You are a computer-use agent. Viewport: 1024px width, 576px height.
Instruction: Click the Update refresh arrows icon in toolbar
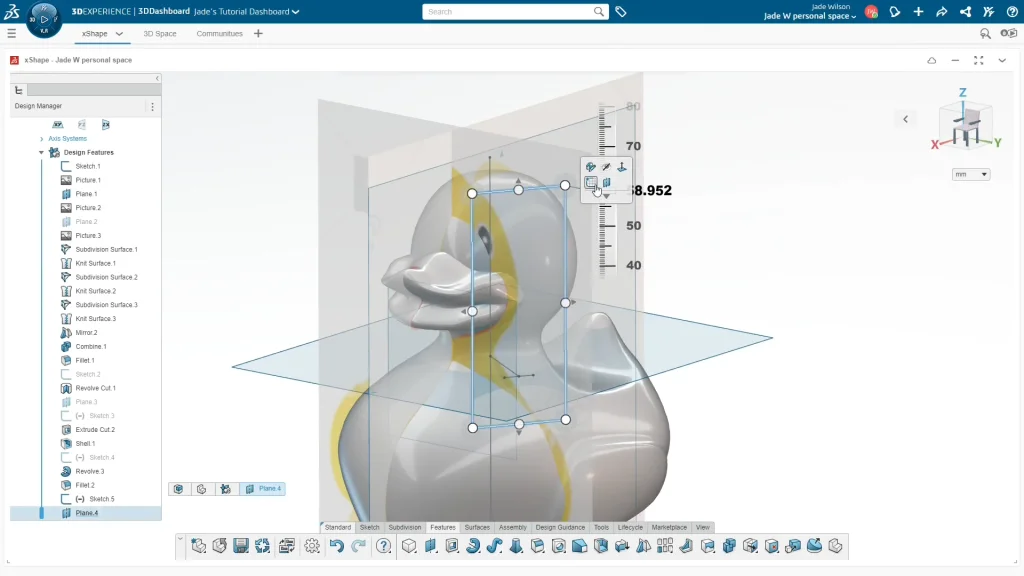[263, 546]
